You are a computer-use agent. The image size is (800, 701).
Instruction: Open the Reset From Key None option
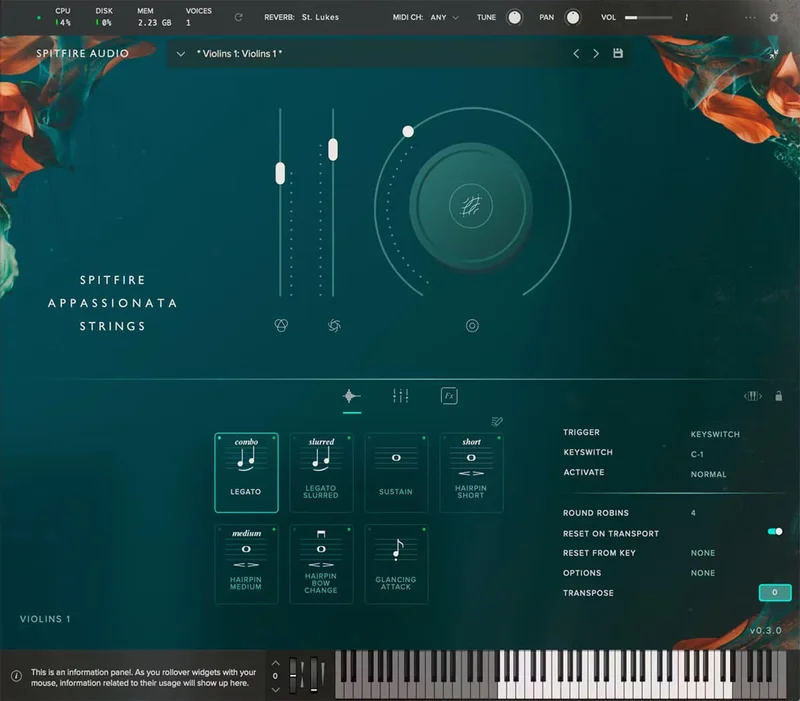point(703,553)
